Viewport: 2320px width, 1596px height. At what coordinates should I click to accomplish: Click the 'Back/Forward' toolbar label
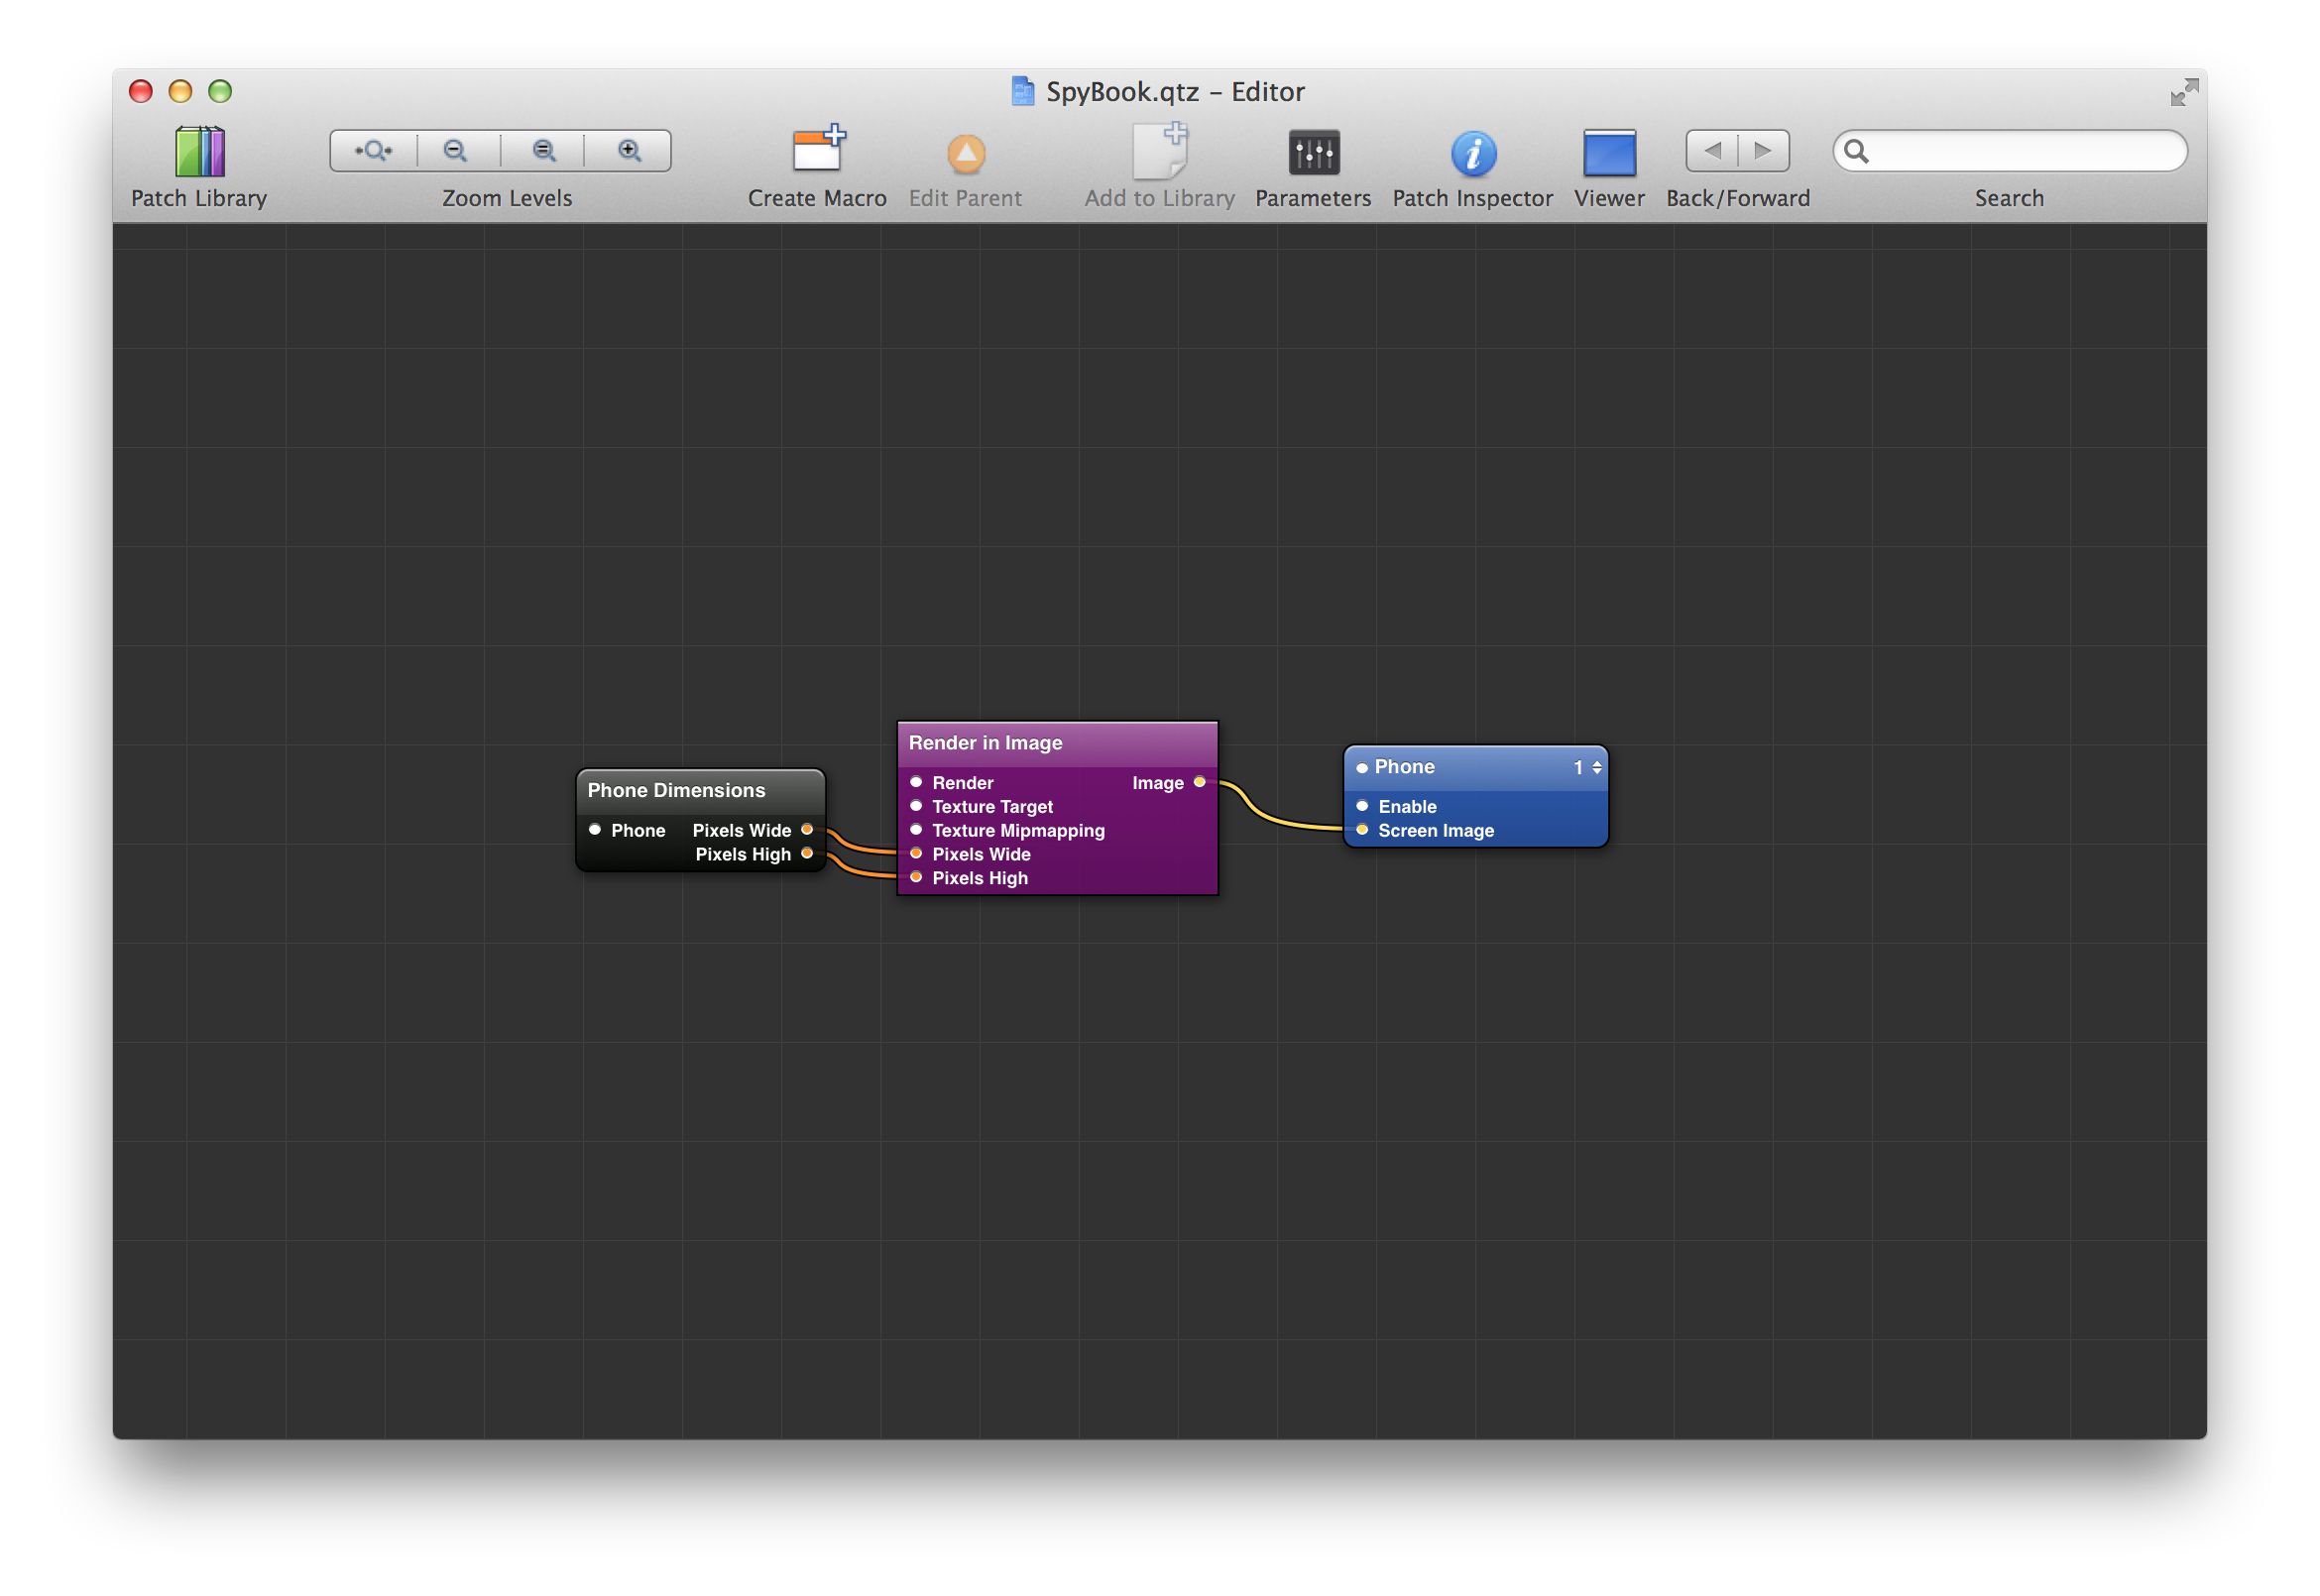(x=1739, y=198)
